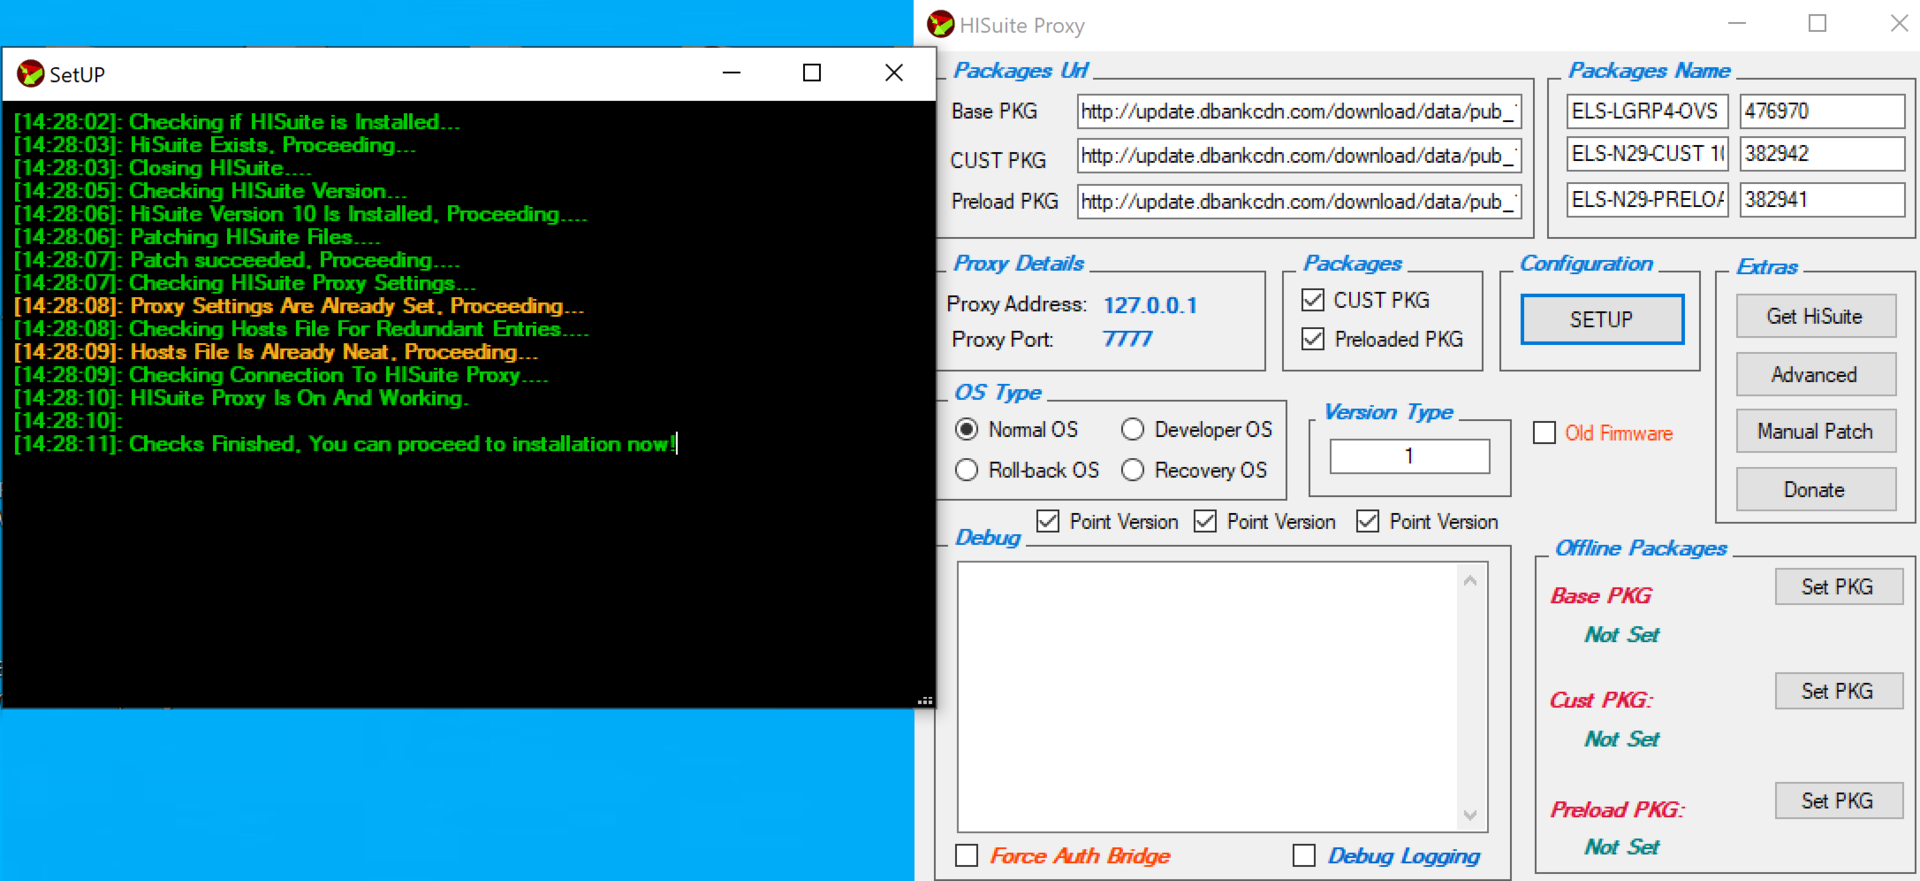
Task: Maximize the HISuite Proxy window
Action: [1817, 23]
